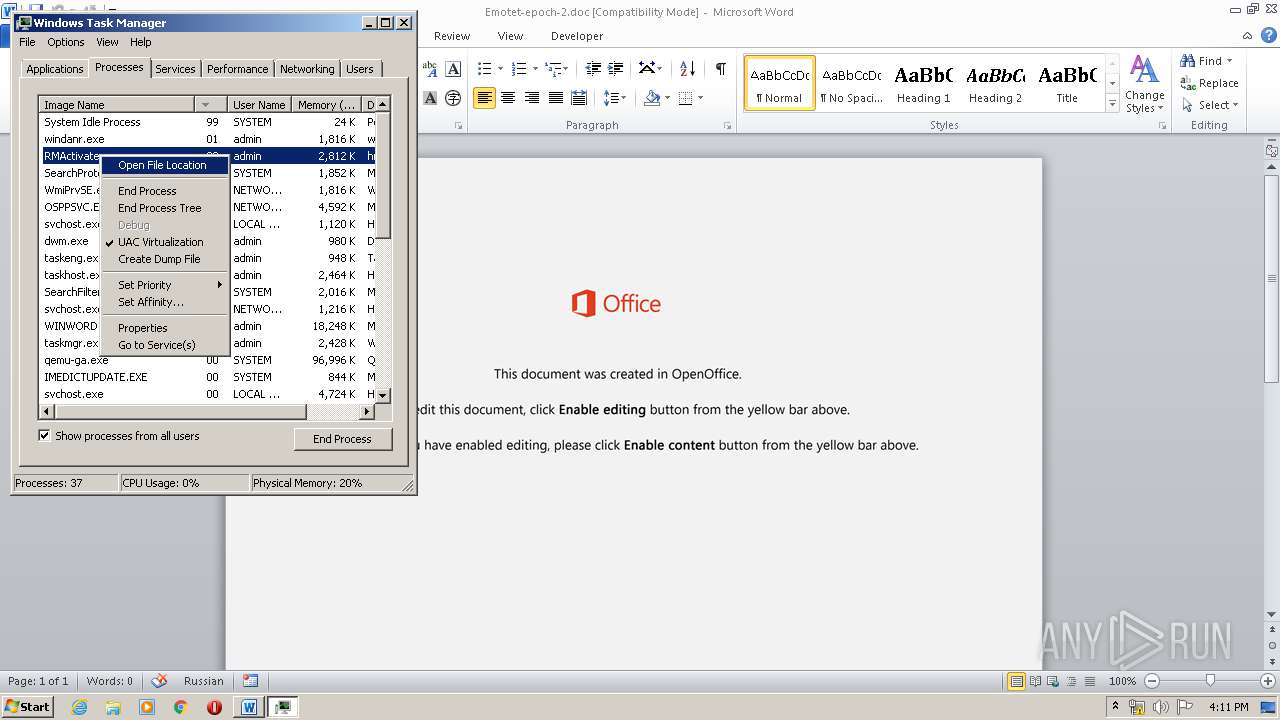Viewport: 1280px width, 720px height.
Task: Expand the Styles gallery More arrow
Action: tap(1112, 103)
